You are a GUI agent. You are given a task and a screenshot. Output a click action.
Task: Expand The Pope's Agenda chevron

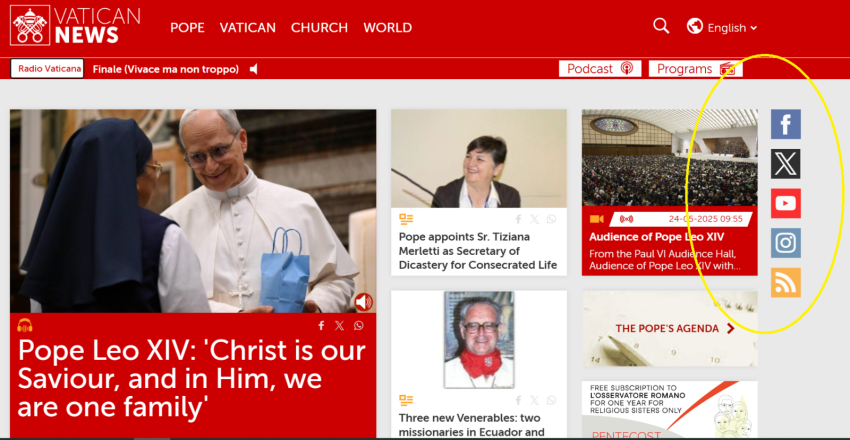[x=731, y=328]
